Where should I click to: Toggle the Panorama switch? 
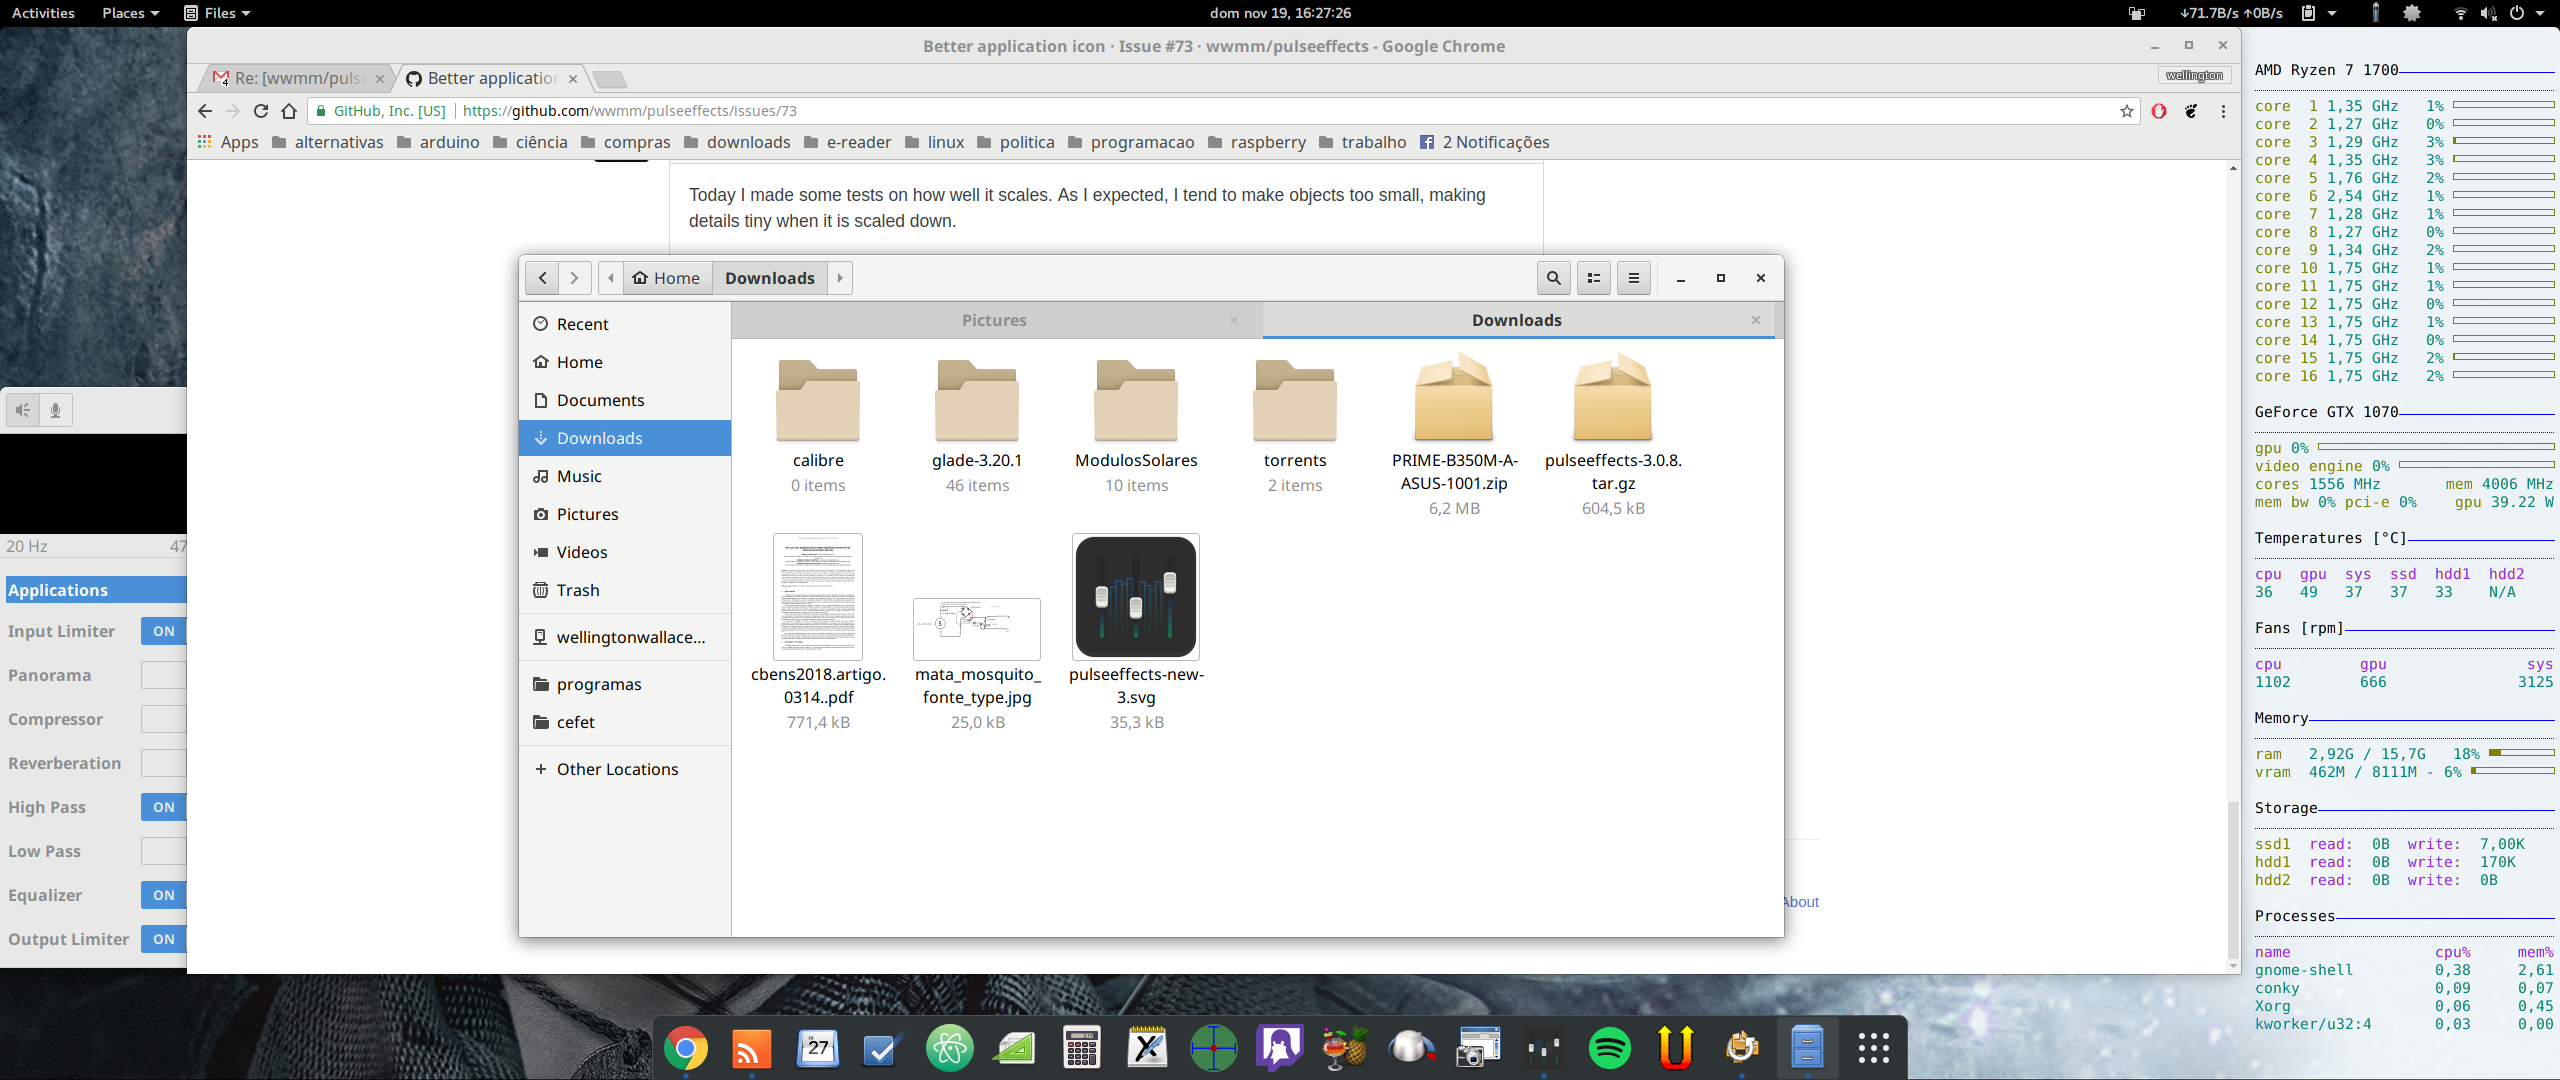[x=164, y=675]
